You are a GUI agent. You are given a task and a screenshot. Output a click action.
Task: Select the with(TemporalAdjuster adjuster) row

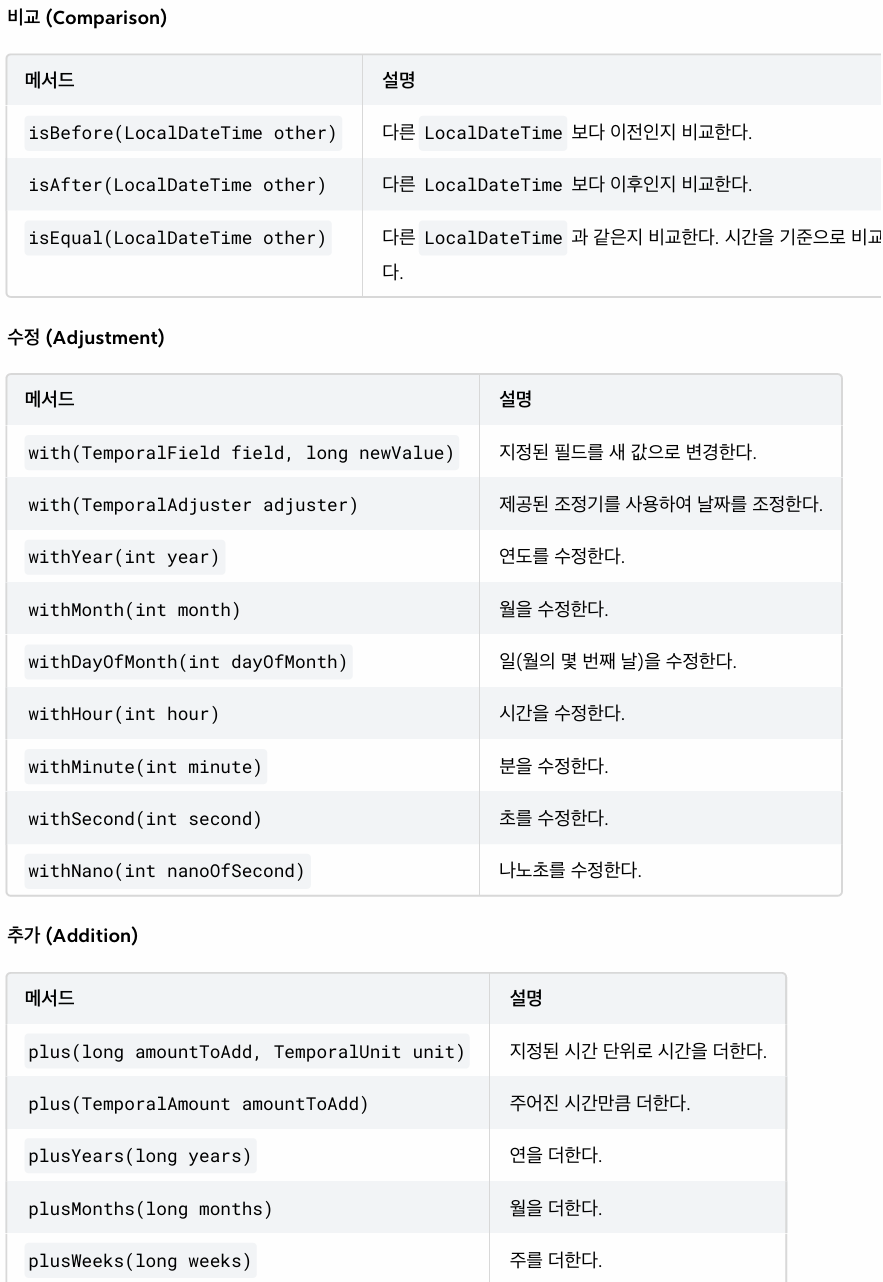(x=424, y=505)
